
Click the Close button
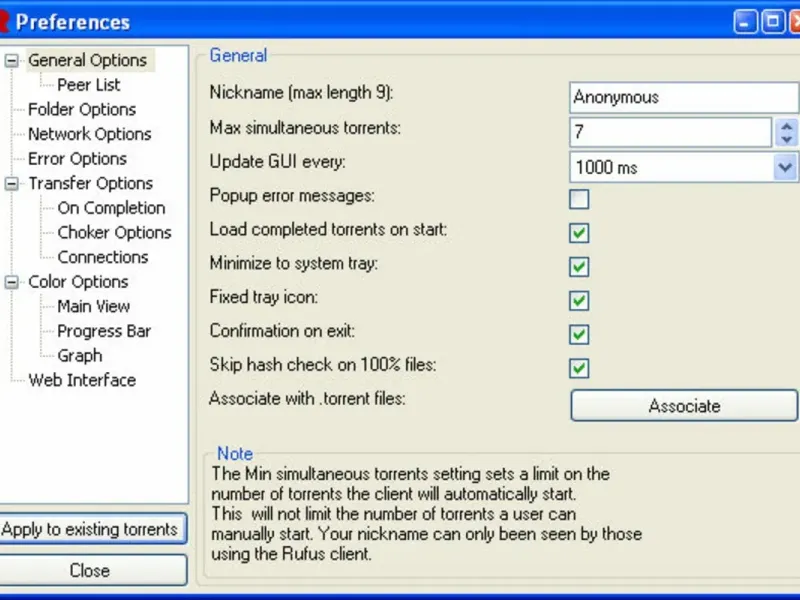[93, 570]
